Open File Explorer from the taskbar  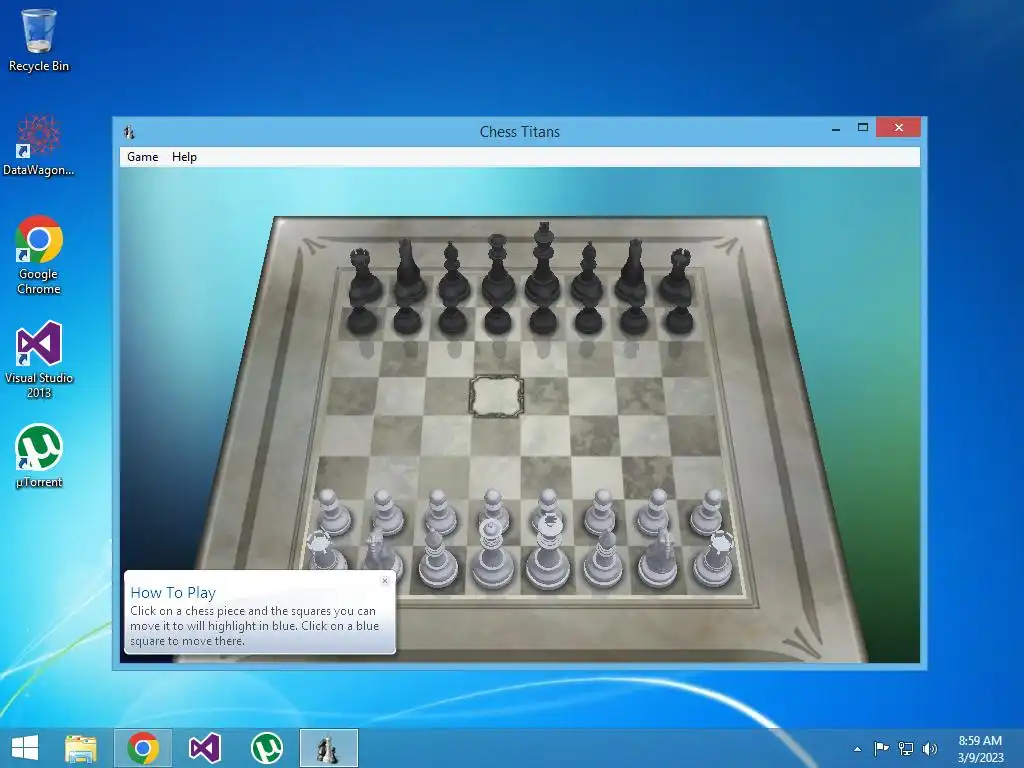pos(81,748)
